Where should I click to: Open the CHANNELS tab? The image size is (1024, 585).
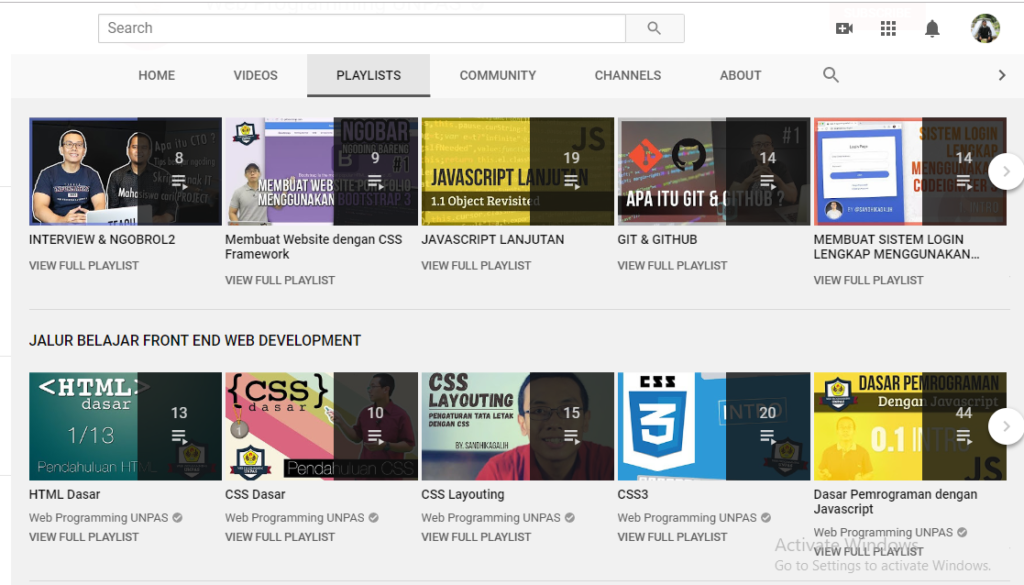click(x=628, y=75)
